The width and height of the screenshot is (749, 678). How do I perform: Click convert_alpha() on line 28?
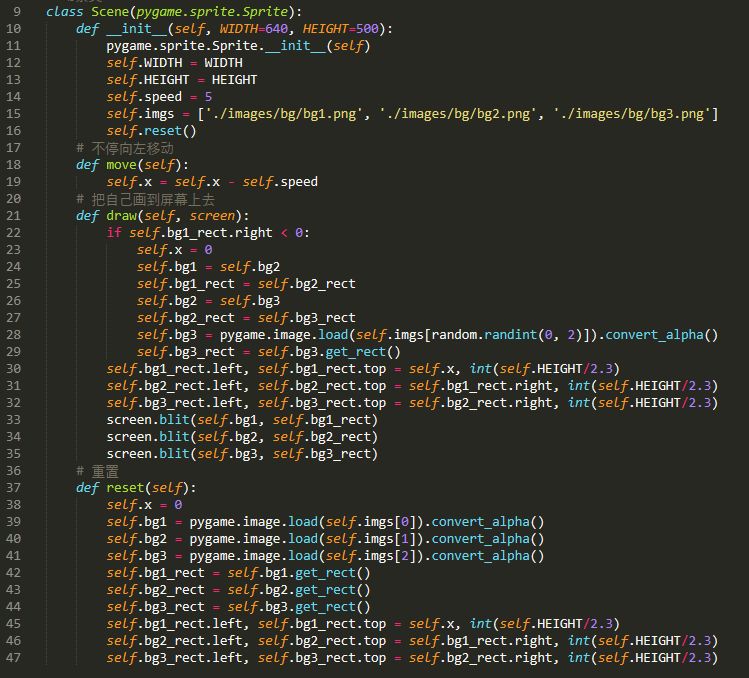662,335
